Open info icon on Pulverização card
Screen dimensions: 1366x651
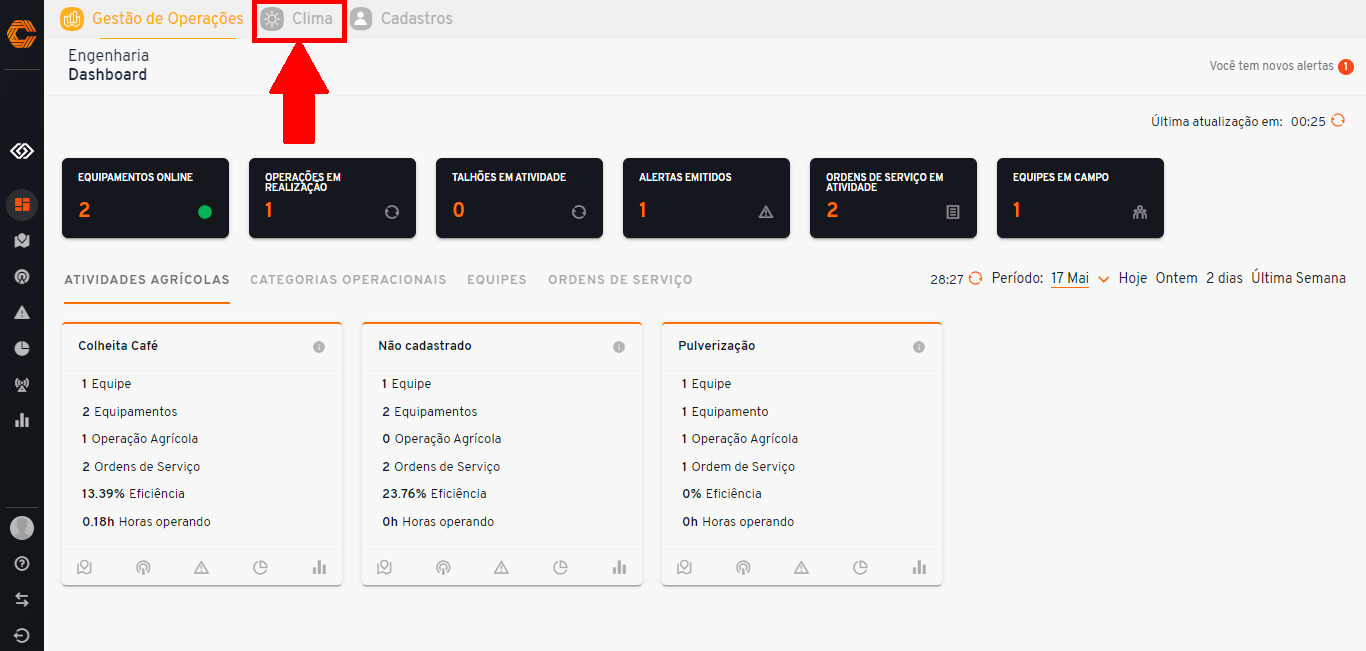coord(919,347)
